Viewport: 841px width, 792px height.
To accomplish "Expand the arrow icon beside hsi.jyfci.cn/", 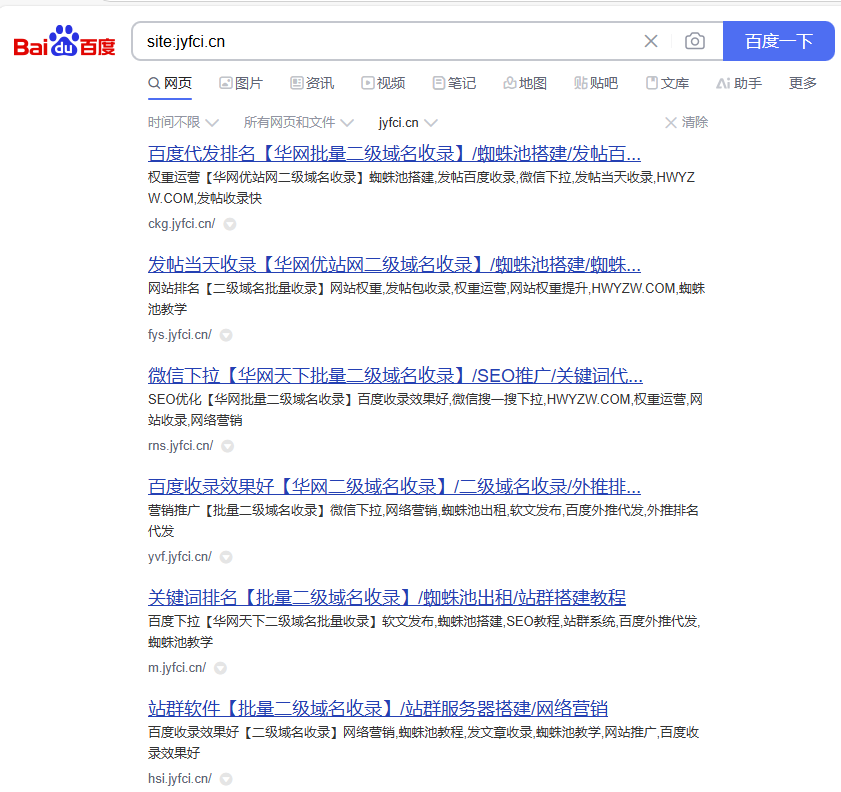I will point(226,779).
